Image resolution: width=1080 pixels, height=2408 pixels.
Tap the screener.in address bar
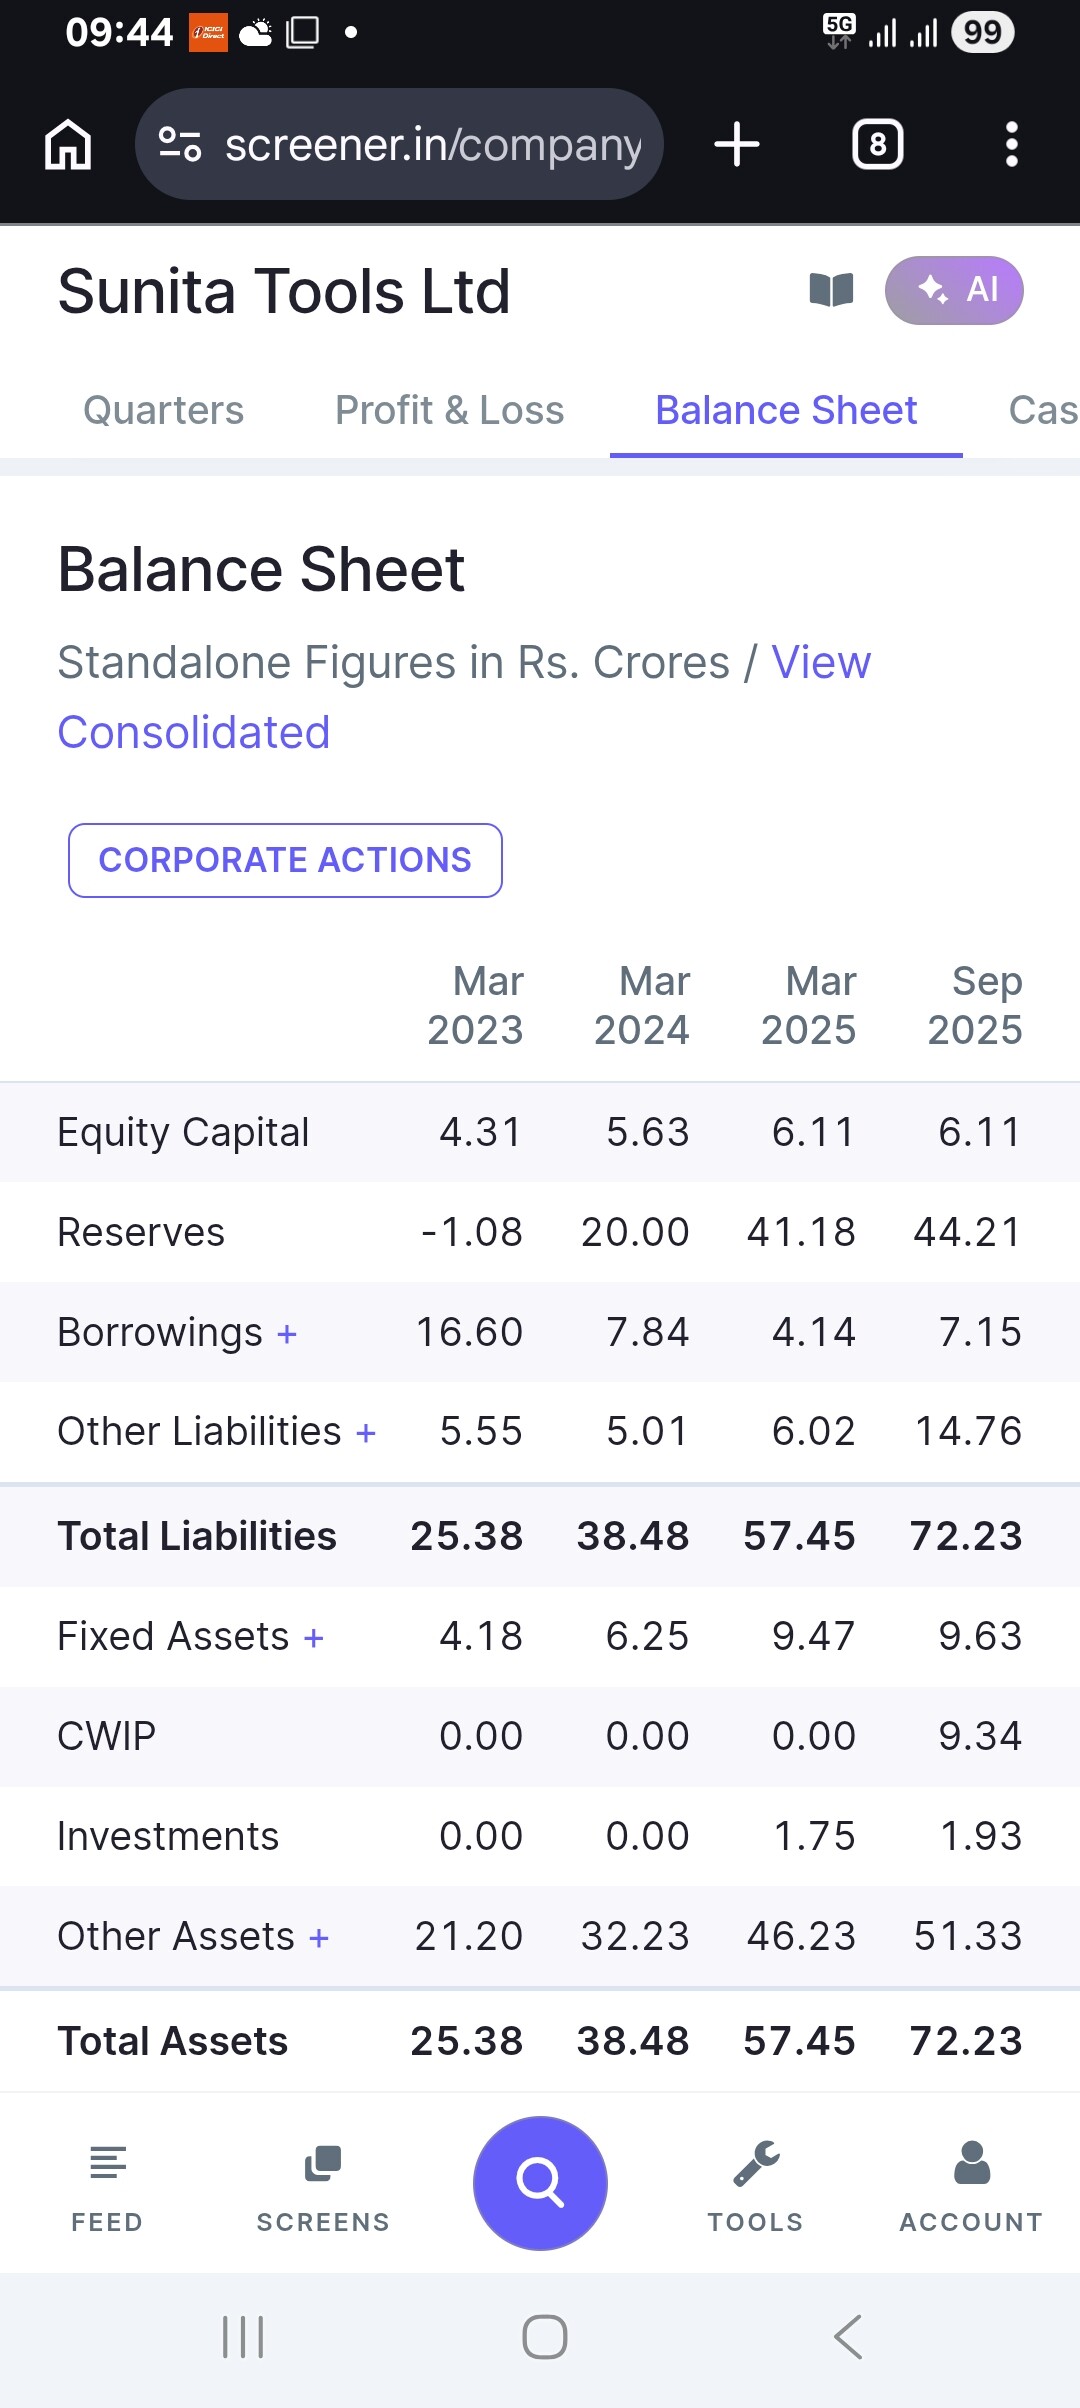(x=400, y=145)
